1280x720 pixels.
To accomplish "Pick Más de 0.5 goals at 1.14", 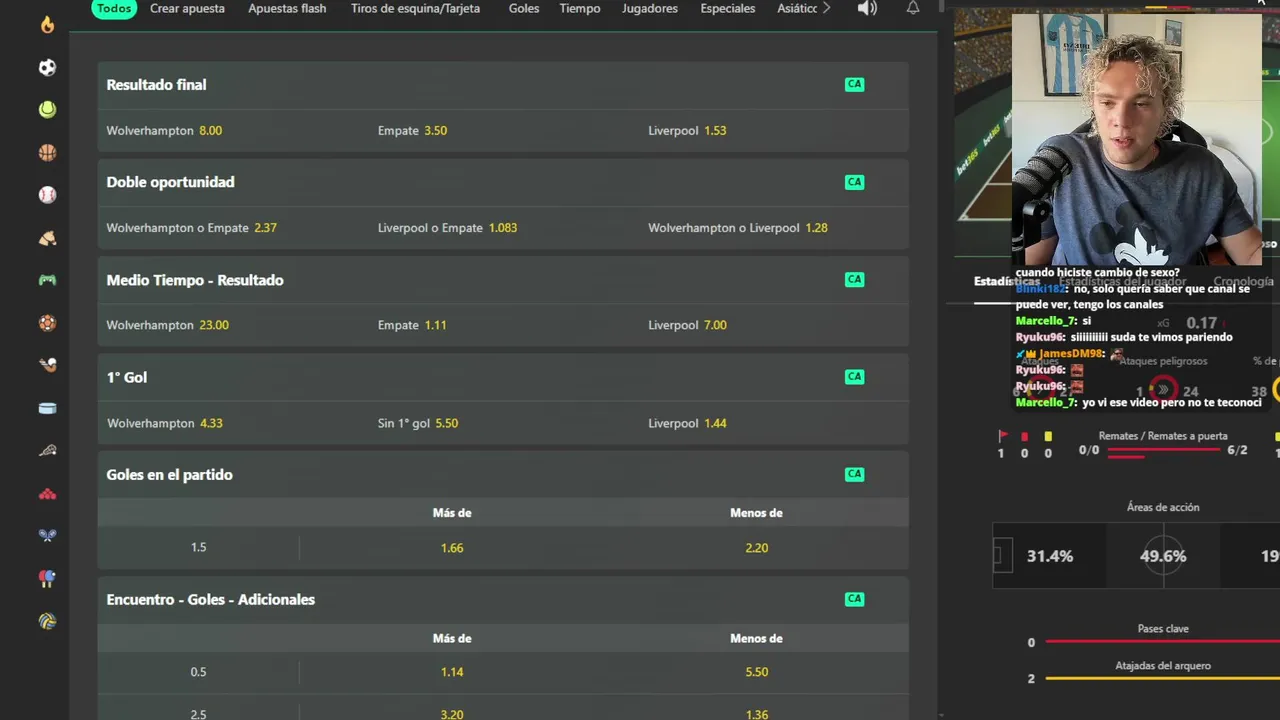I will [x=452, y=672].
